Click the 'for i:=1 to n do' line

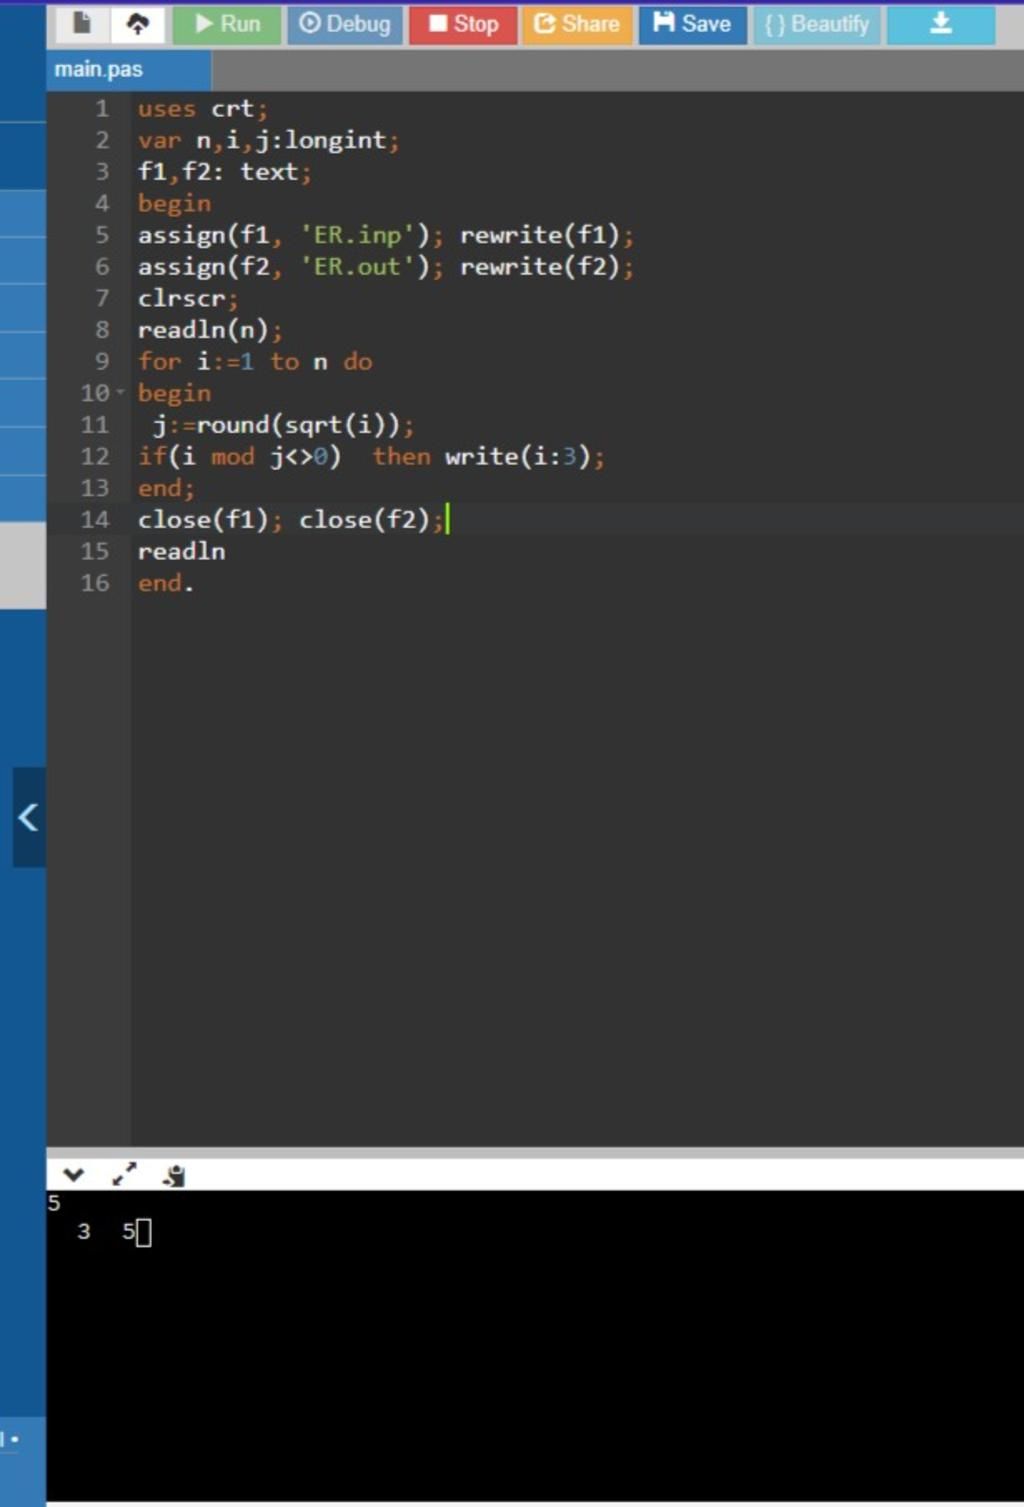point(255,362)
